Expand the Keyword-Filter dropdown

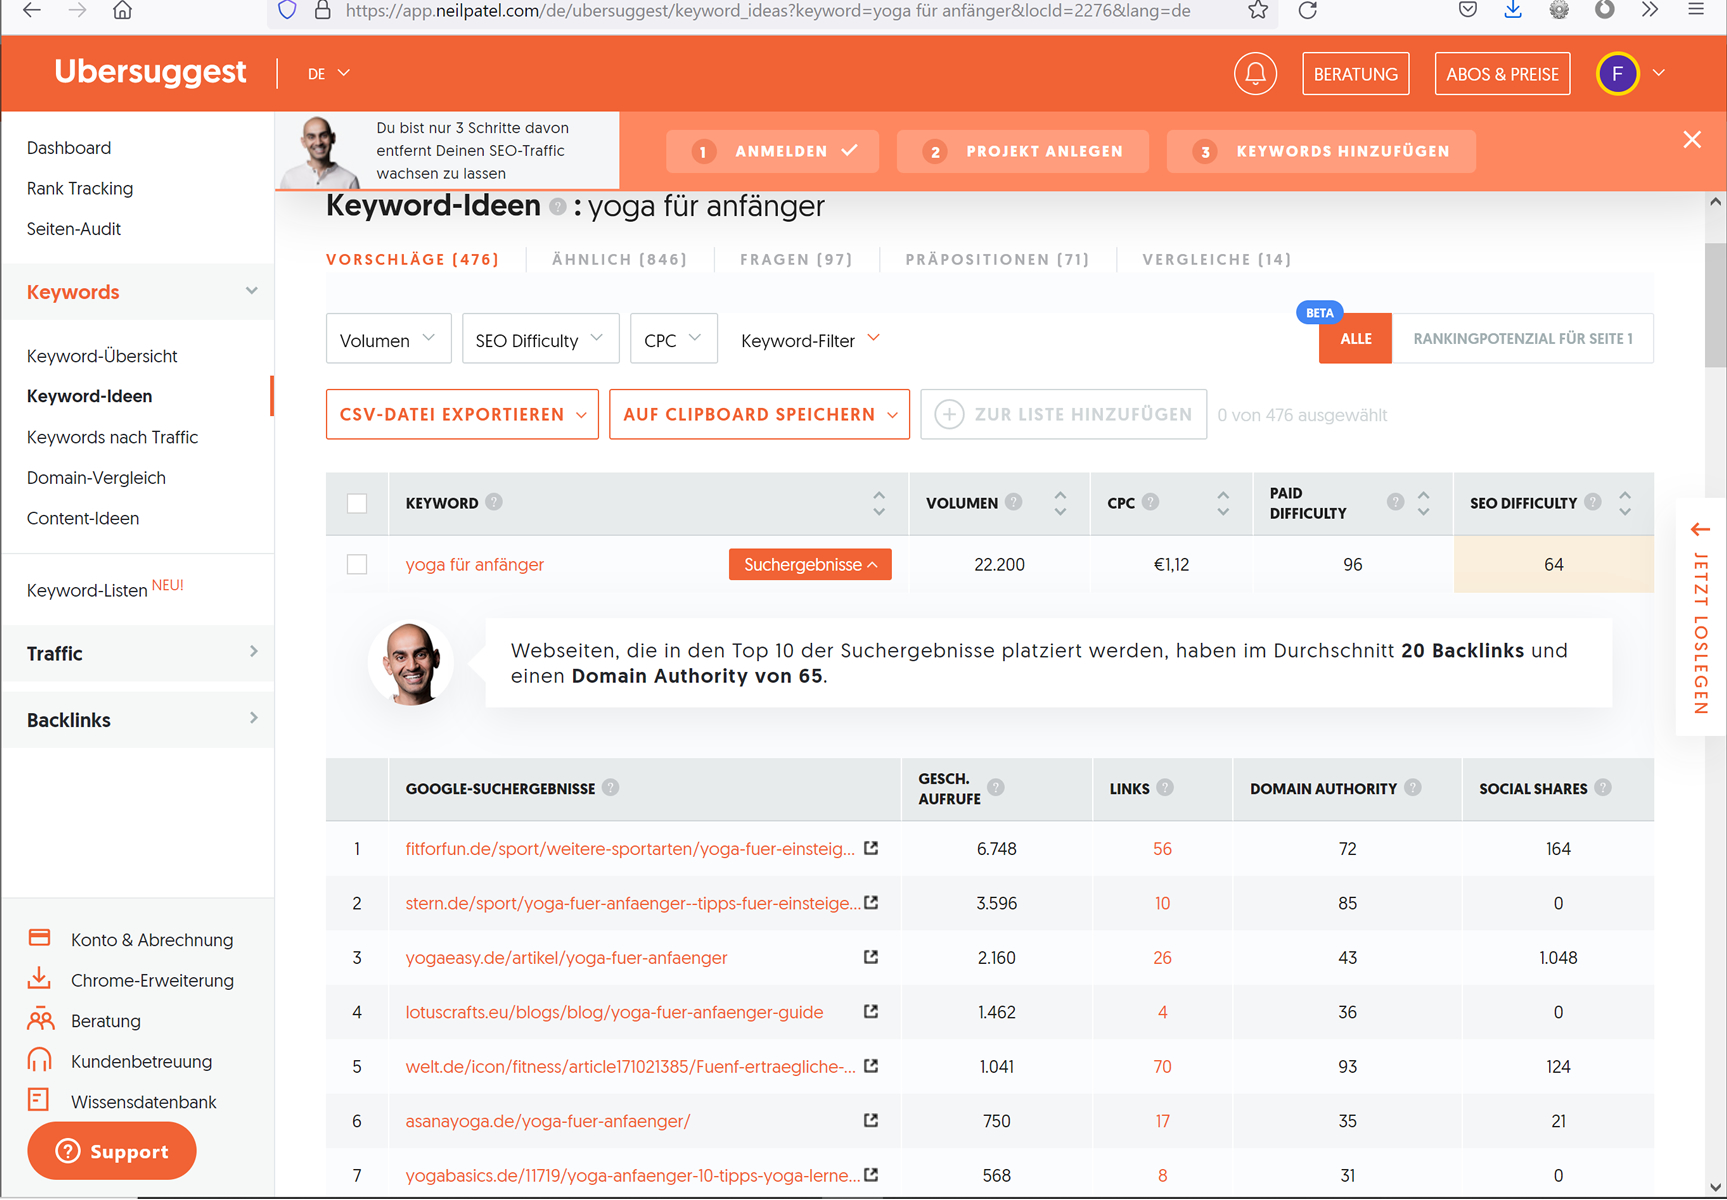coord(811,340)
